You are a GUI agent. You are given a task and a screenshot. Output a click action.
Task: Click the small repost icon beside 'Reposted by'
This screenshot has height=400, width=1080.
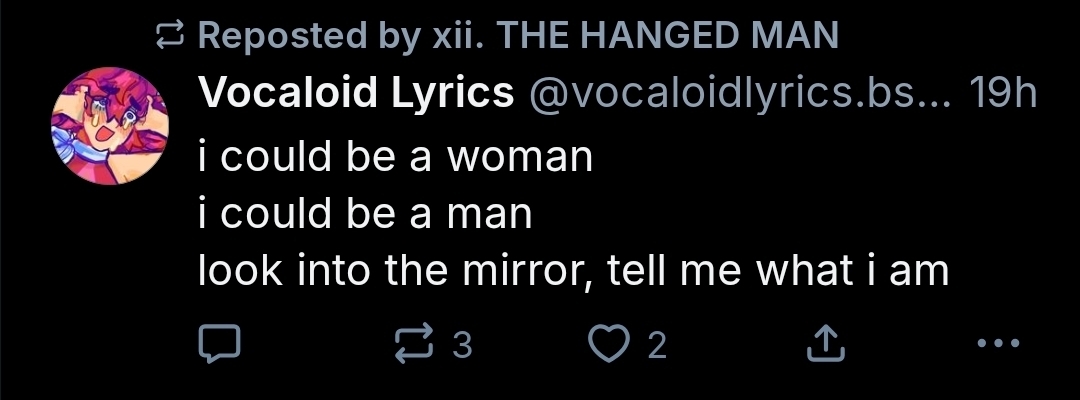173,37
